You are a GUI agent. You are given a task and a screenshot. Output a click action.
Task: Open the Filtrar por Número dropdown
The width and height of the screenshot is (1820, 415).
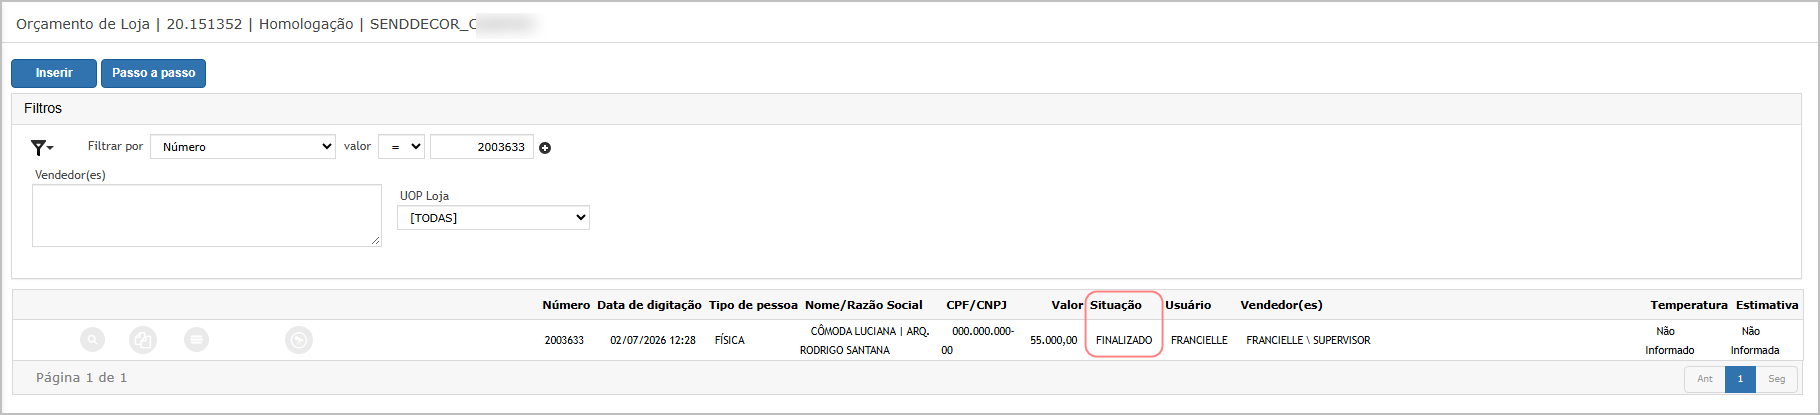click(x=243, y=147)
